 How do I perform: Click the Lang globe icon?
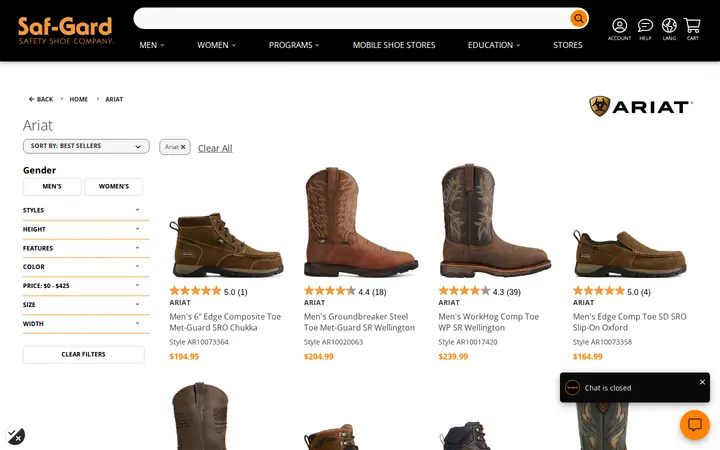coord(669,29)
